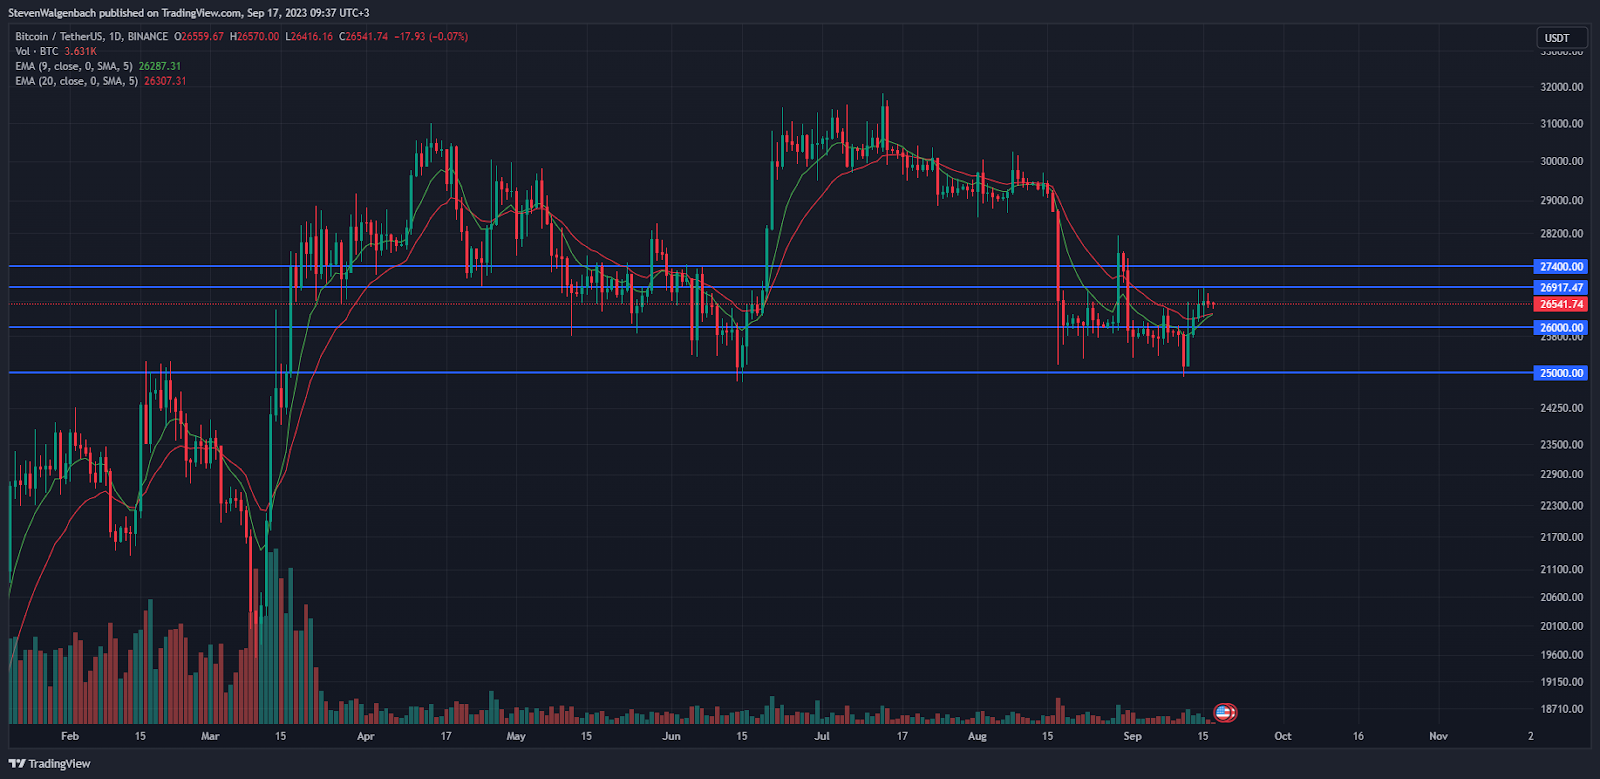Select the EMA 9 indicator legend
The width and height of the screenshot is (1600, 779).
[x=73, y=66]
